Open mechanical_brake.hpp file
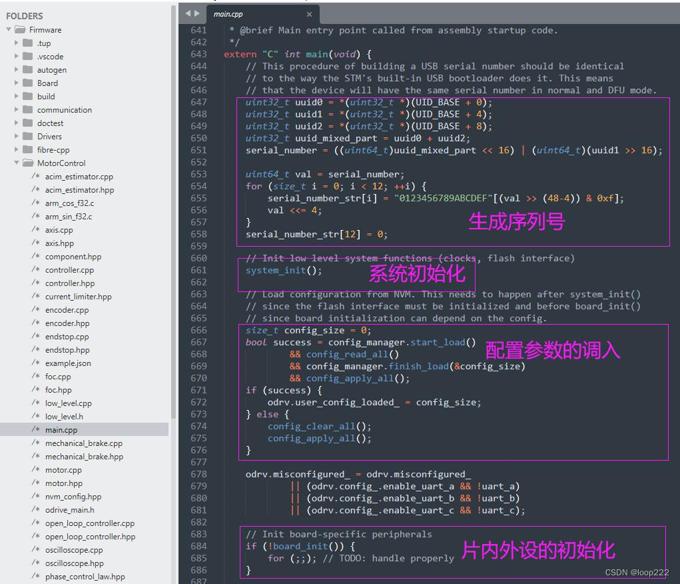 (x=84, y=457)
